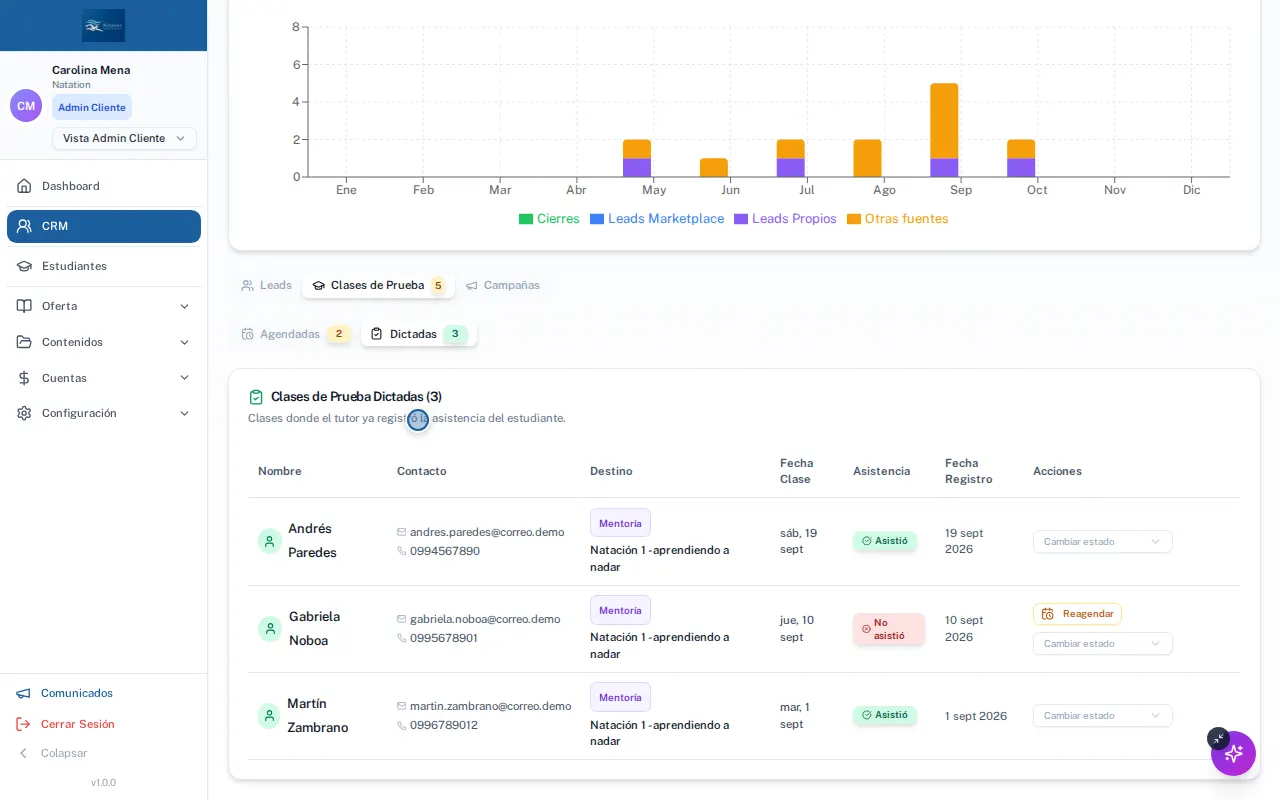Collapse the sidebar with Colapsar
The image size is (1280, 800).
tap(53, 753)
